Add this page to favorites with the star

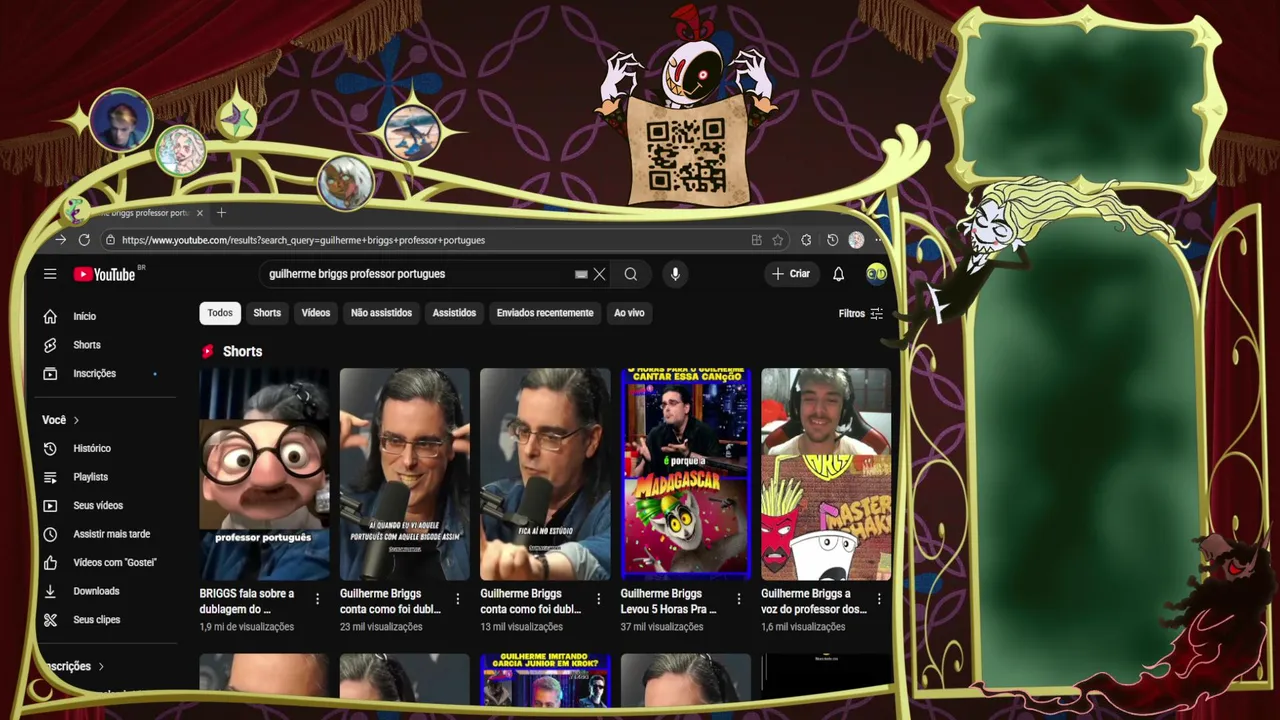coord(777,240)
